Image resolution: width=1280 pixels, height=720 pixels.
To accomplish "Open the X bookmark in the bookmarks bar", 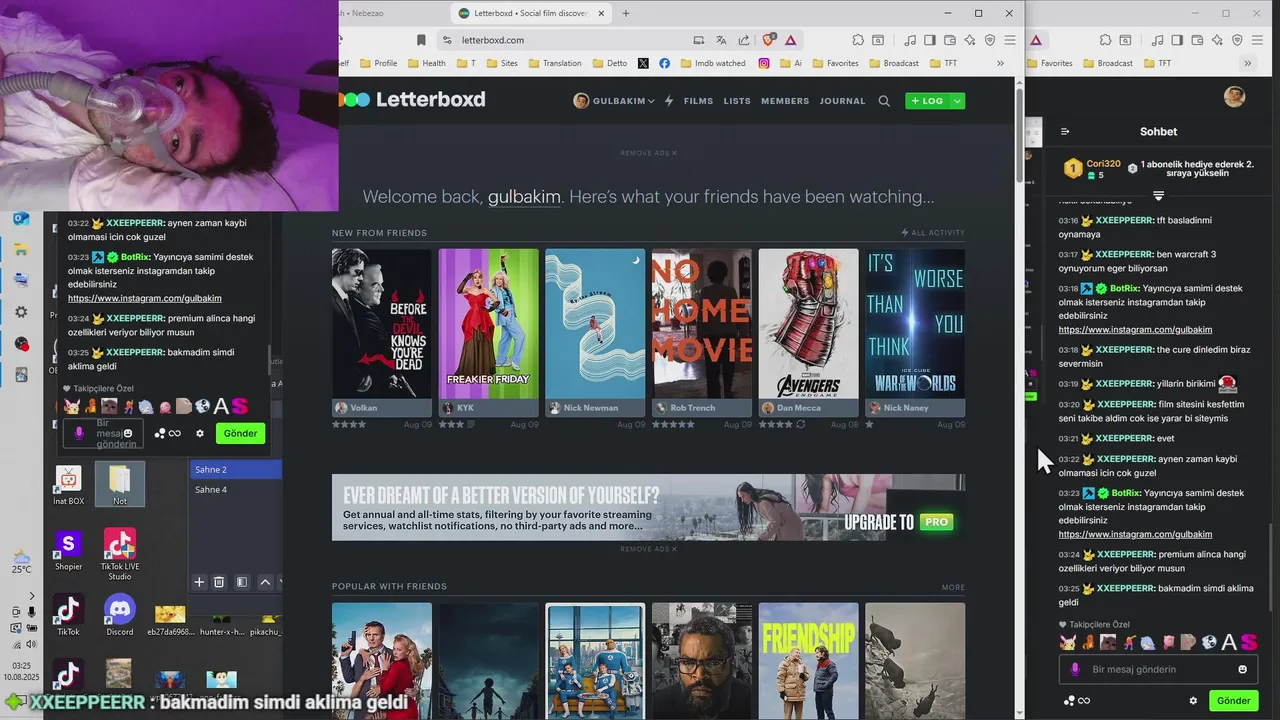I will pyautogui.click(x=643, y=63).
